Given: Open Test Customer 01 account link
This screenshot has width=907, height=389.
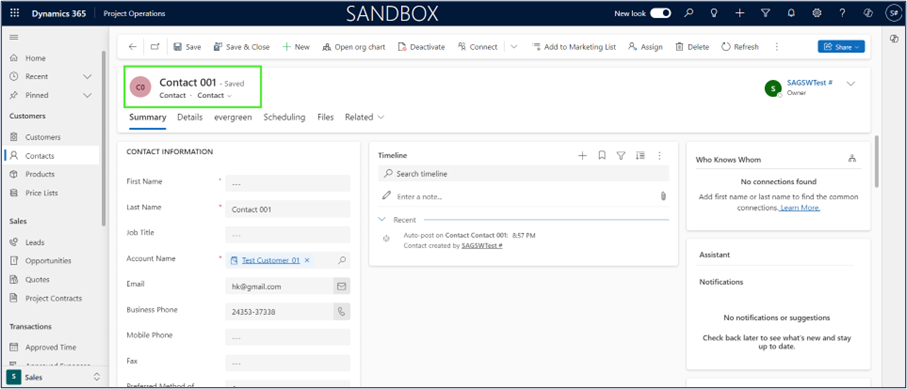Looking at the screenshot, I should [271, 260].
